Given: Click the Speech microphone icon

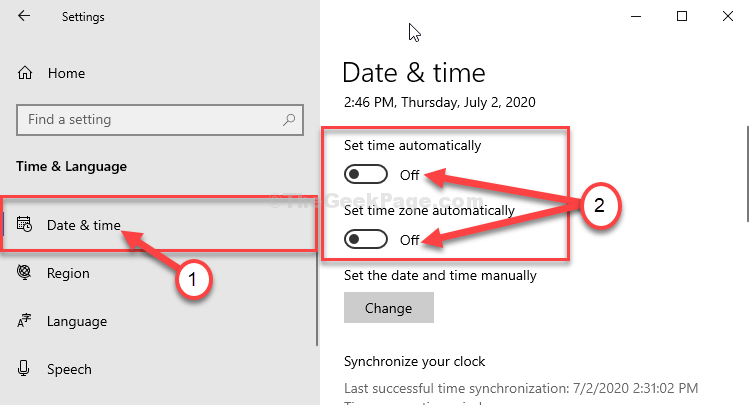Looking at the screenshot, I should point(23,368).
